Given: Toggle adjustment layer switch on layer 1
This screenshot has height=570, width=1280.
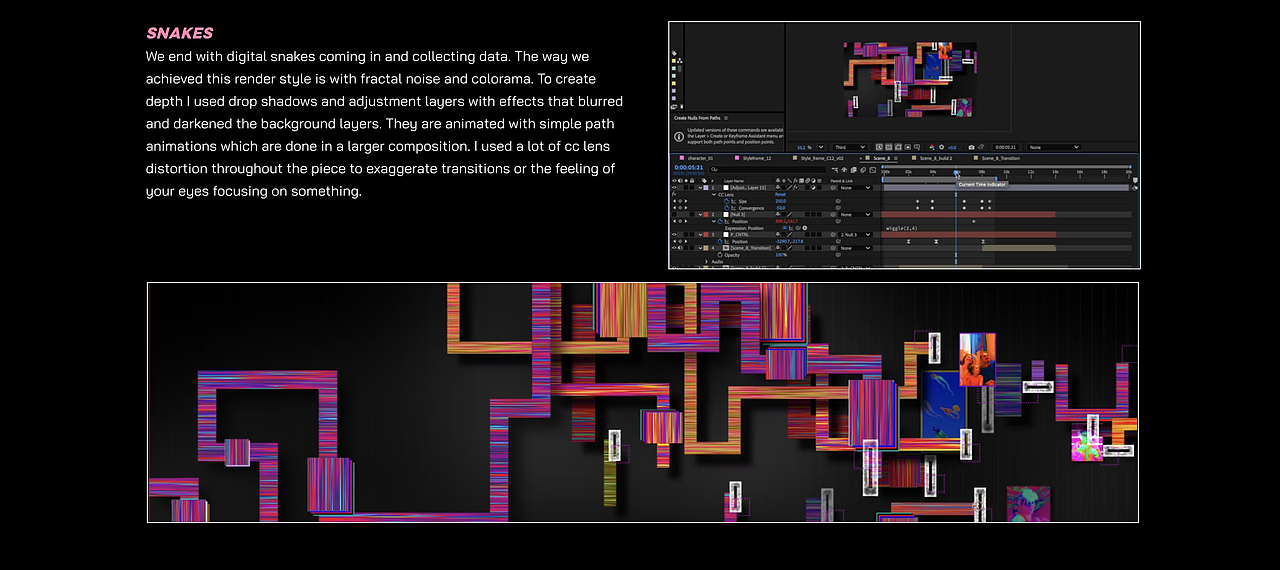Looking at the screenshot, I should (813, 187).
